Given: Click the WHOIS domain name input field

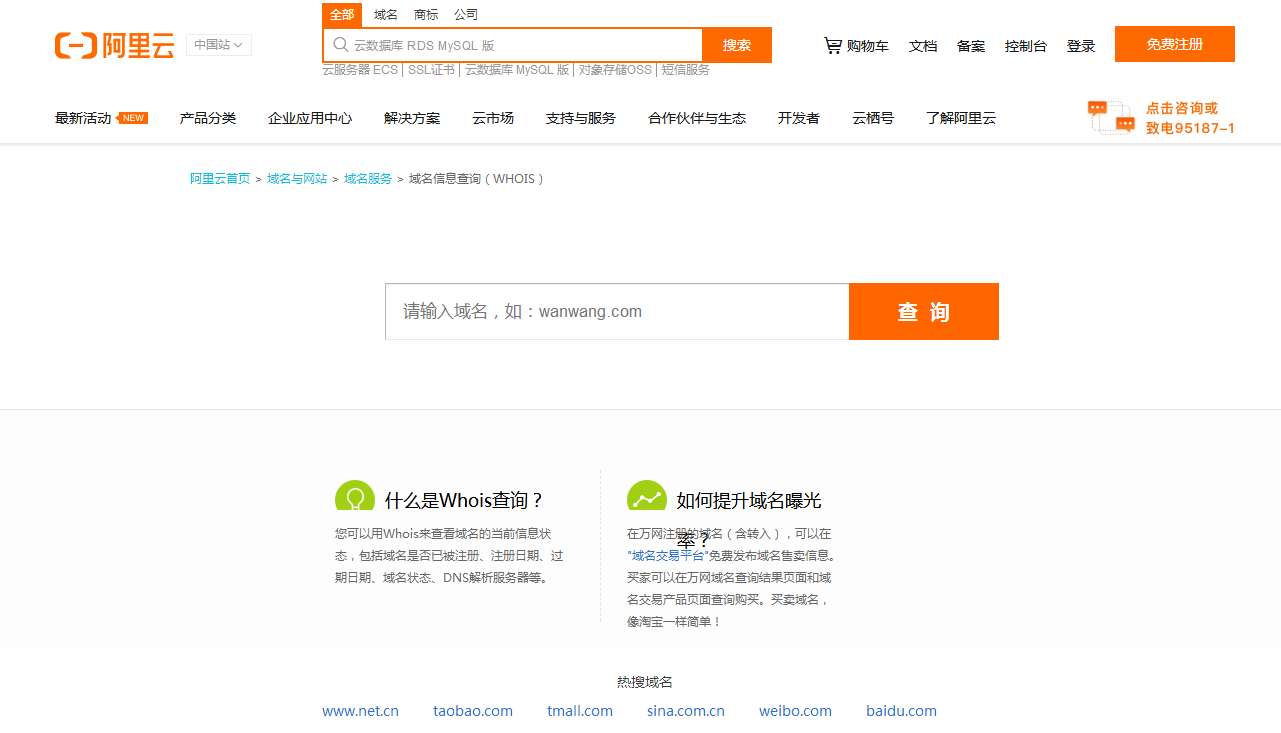Looking at the screenshot, I should click(x=617, y=312).
